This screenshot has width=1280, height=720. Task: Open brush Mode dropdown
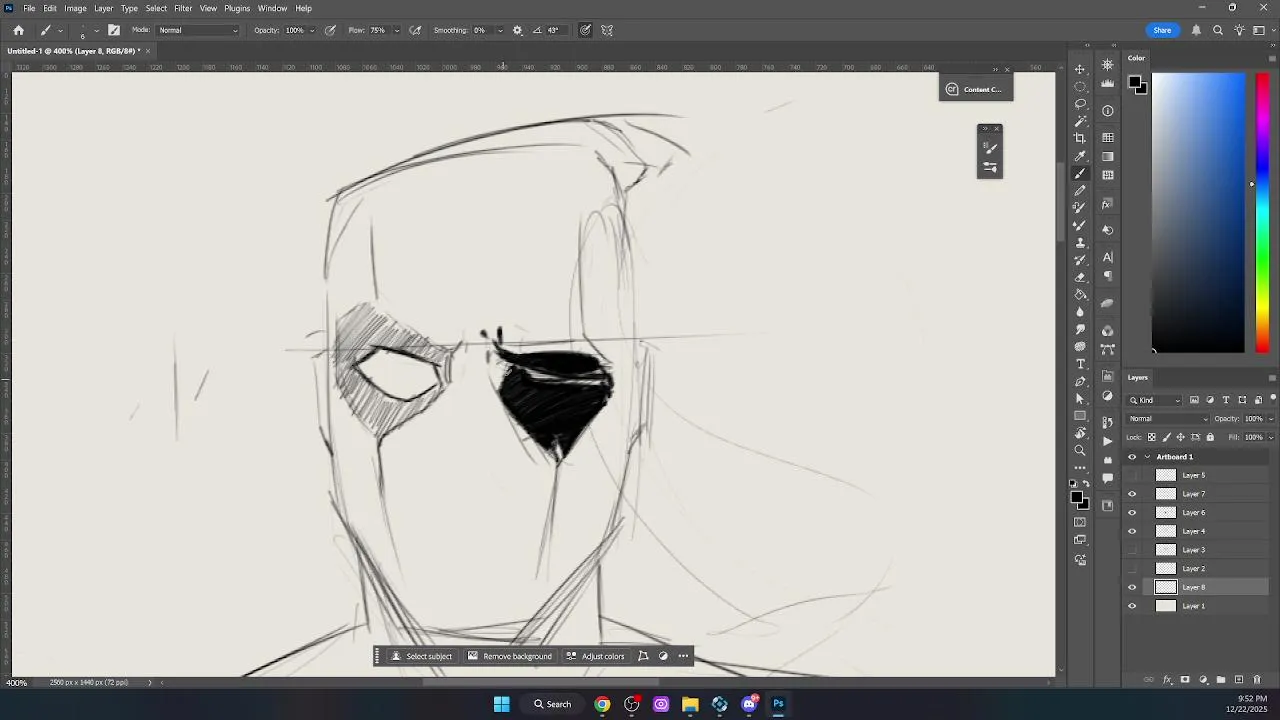coord(198,30)
